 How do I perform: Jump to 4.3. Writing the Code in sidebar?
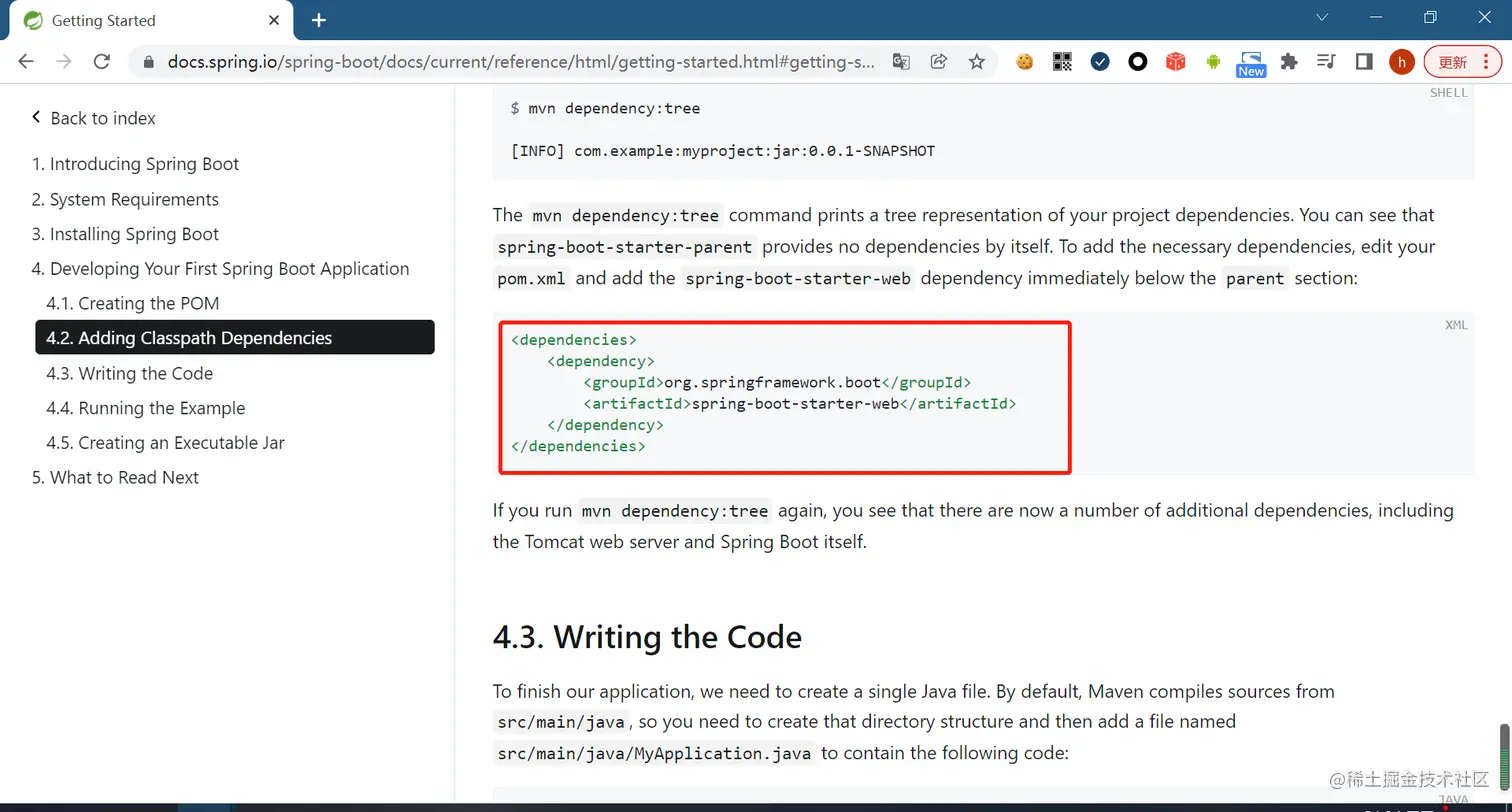pyautogui.click(x=129, y=373)
